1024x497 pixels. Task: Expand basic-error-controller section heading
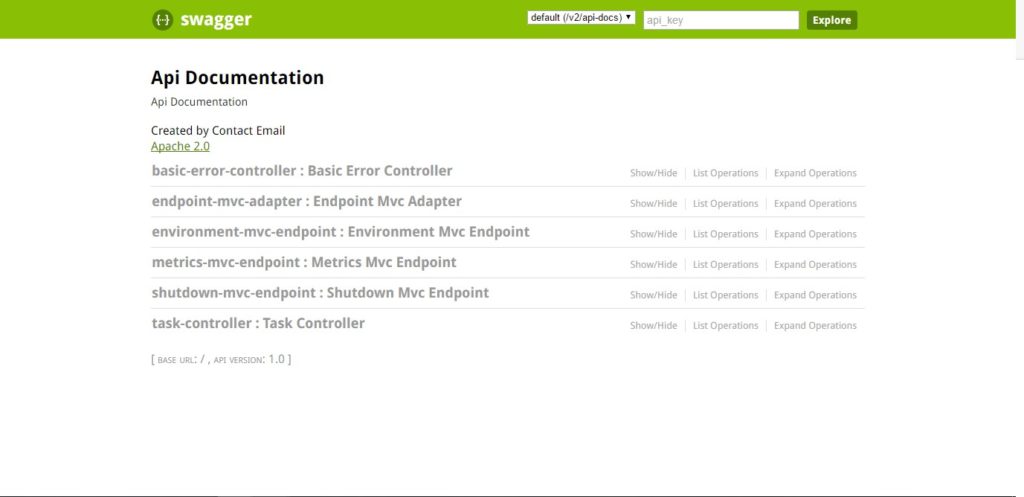point(302,171)
